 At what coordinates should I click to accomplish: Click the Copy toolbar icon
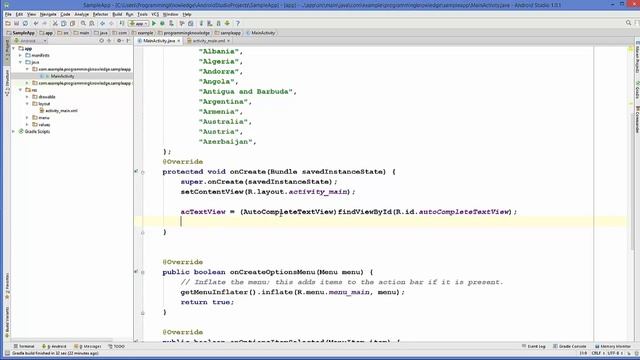(64, 24)
